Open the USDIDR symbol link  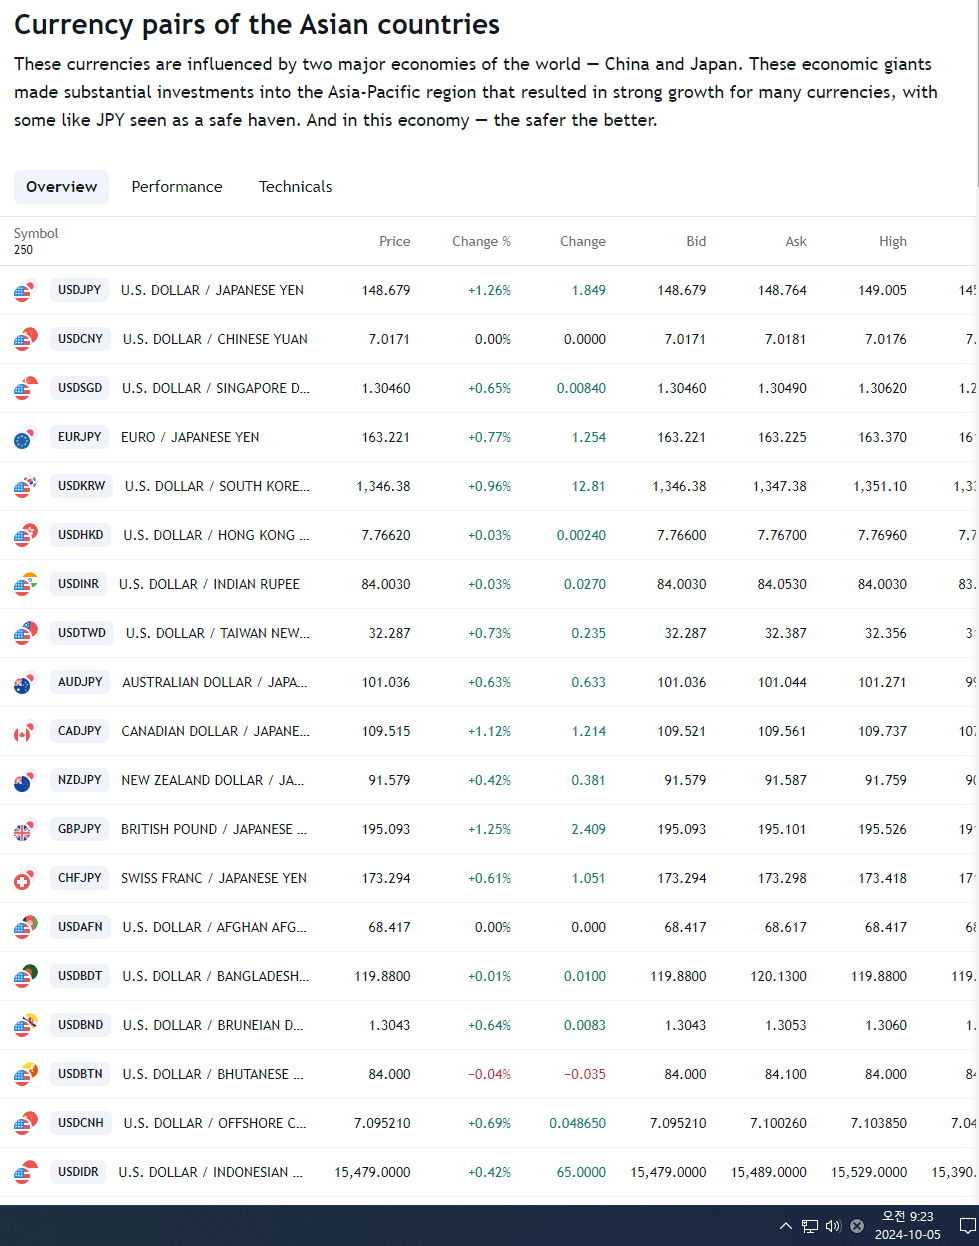78,1172
